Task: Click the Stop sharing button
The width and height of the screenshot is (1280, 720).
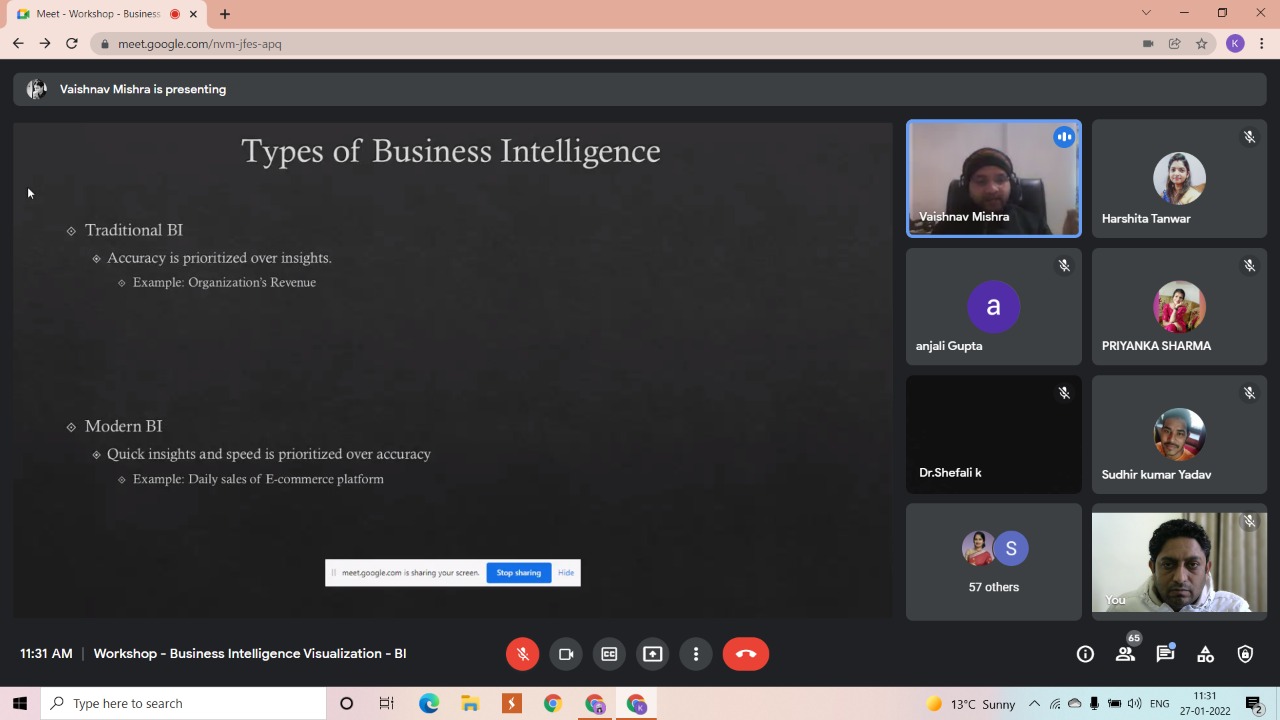Action: [518, 573]
